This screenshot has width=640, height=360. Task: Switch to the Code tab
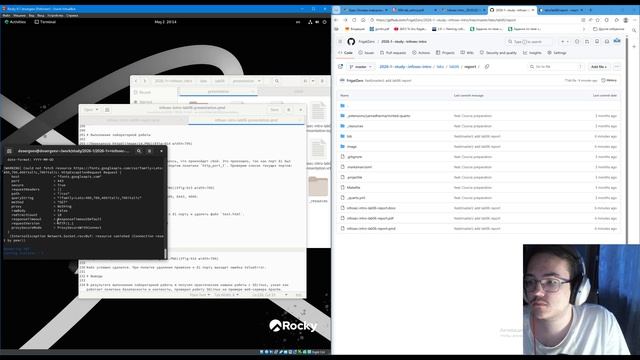pyautogui.click(x=345, y=53)
